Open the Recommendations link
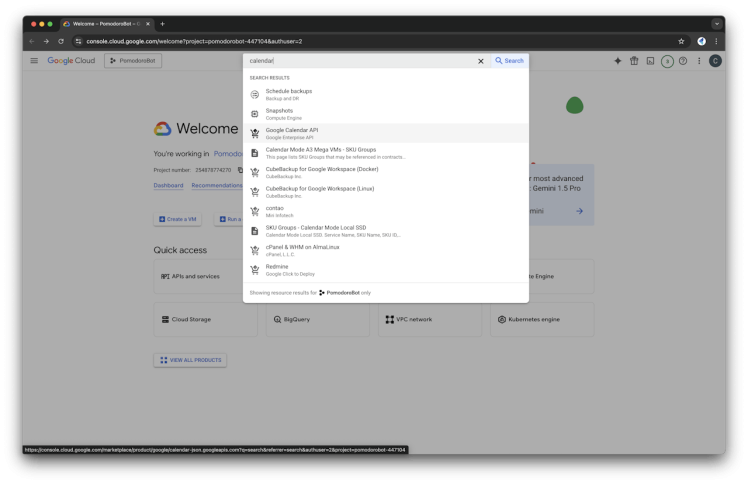 217,185
